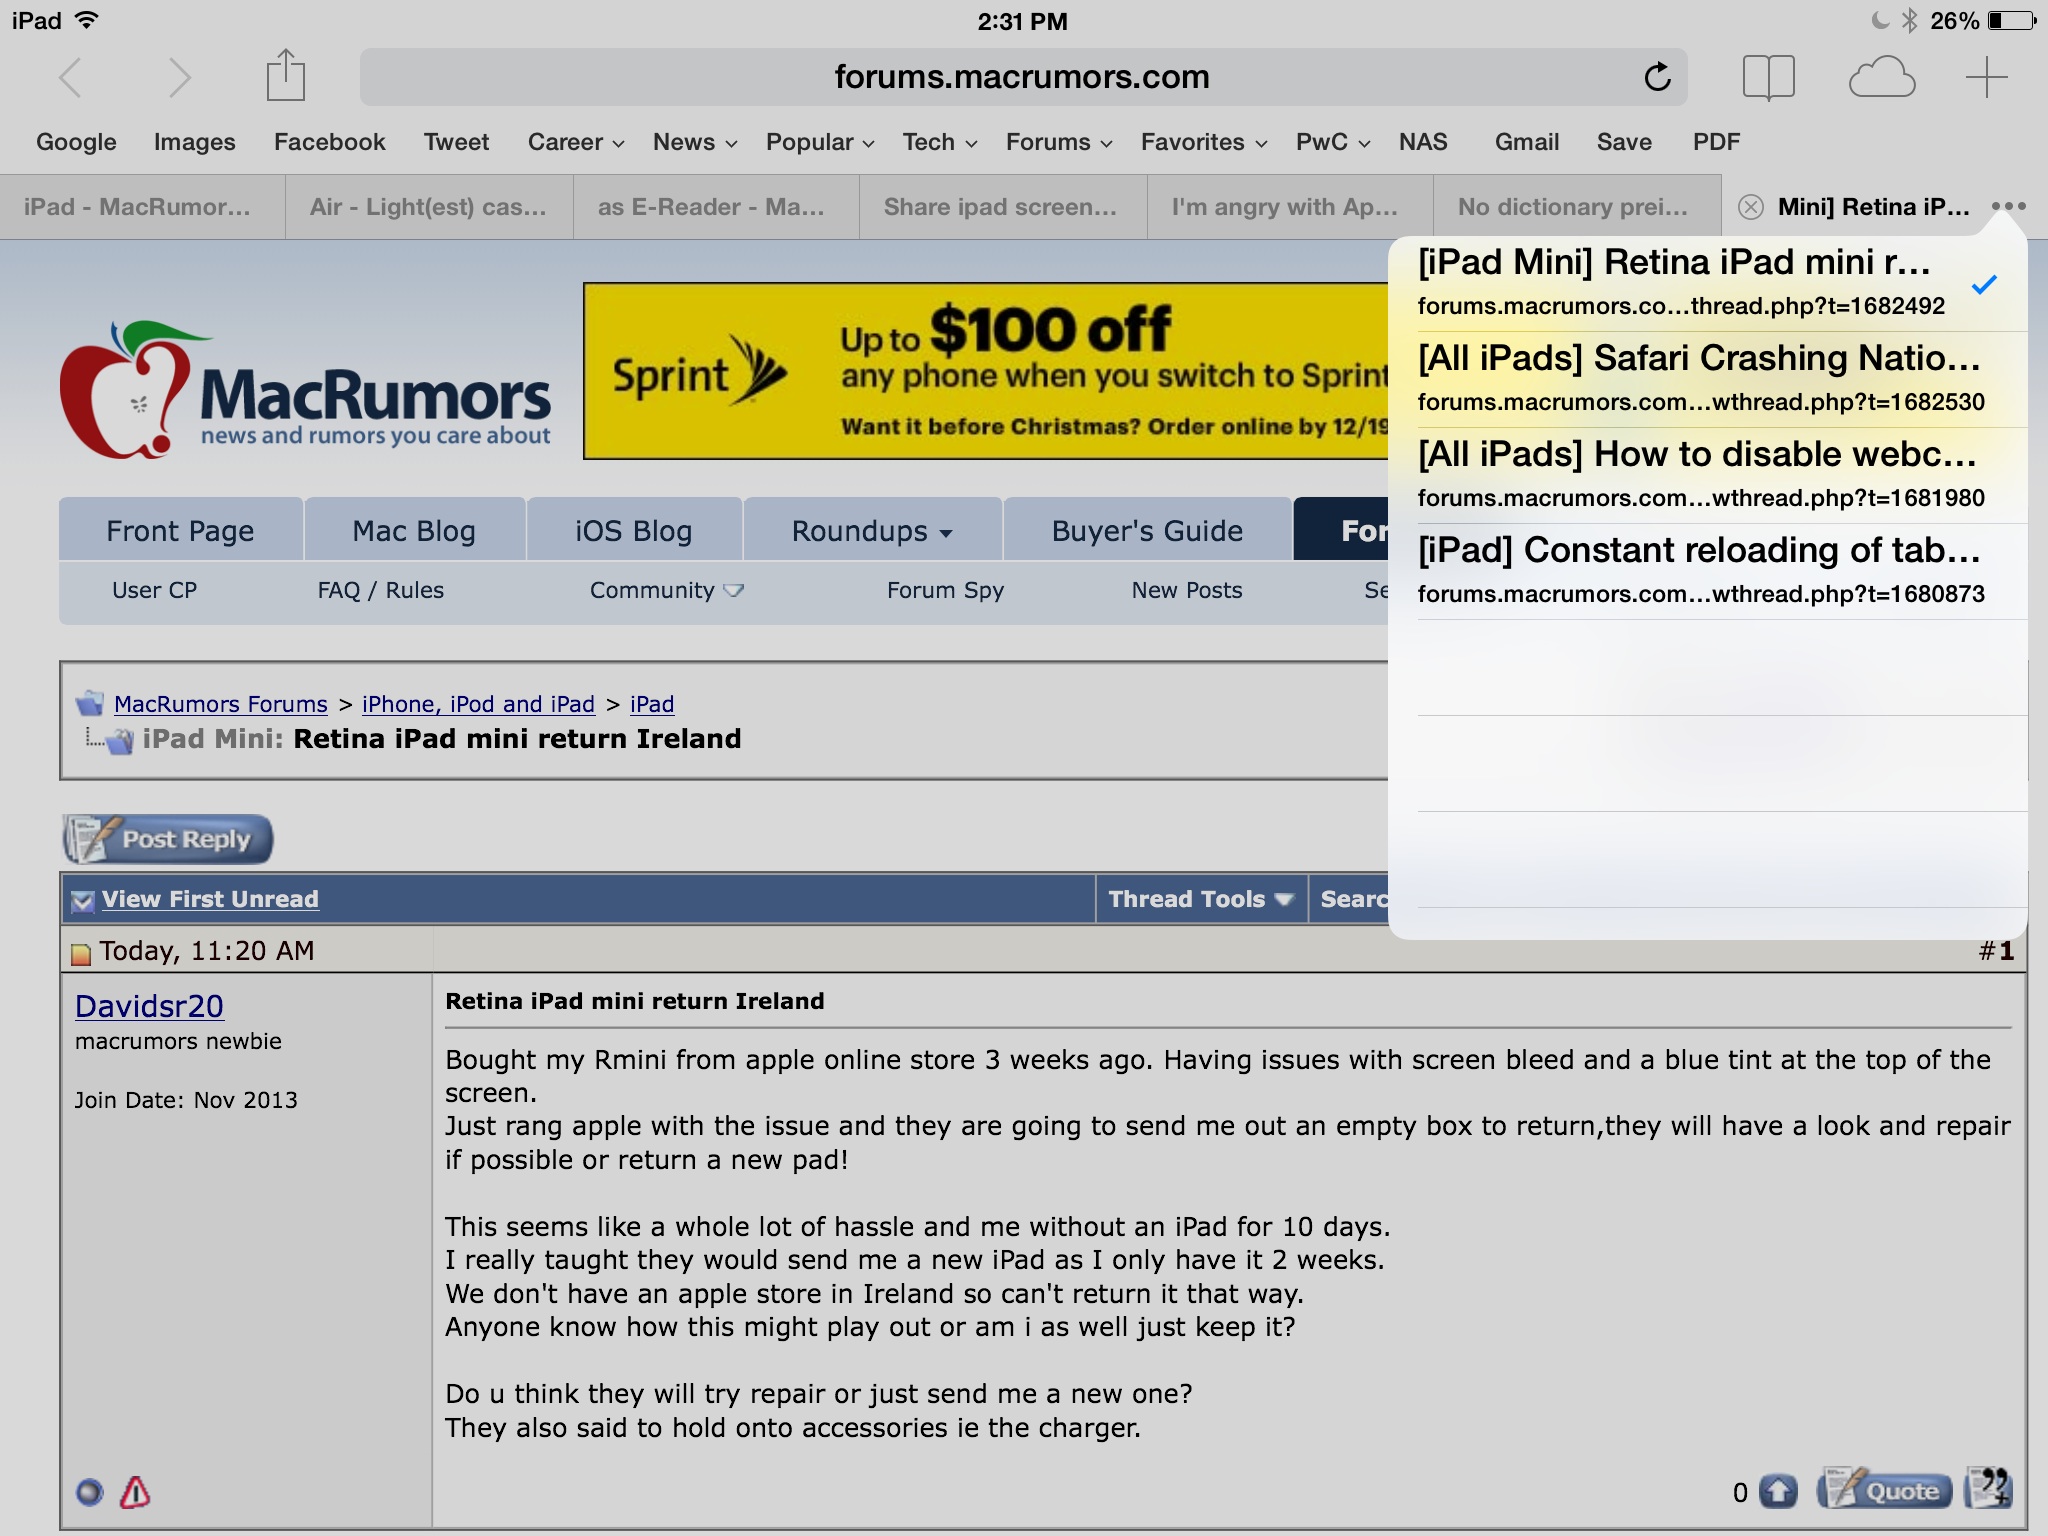Switch to iPad - MacRumors tab
Screen dimensions: 2048x1536
142,207
